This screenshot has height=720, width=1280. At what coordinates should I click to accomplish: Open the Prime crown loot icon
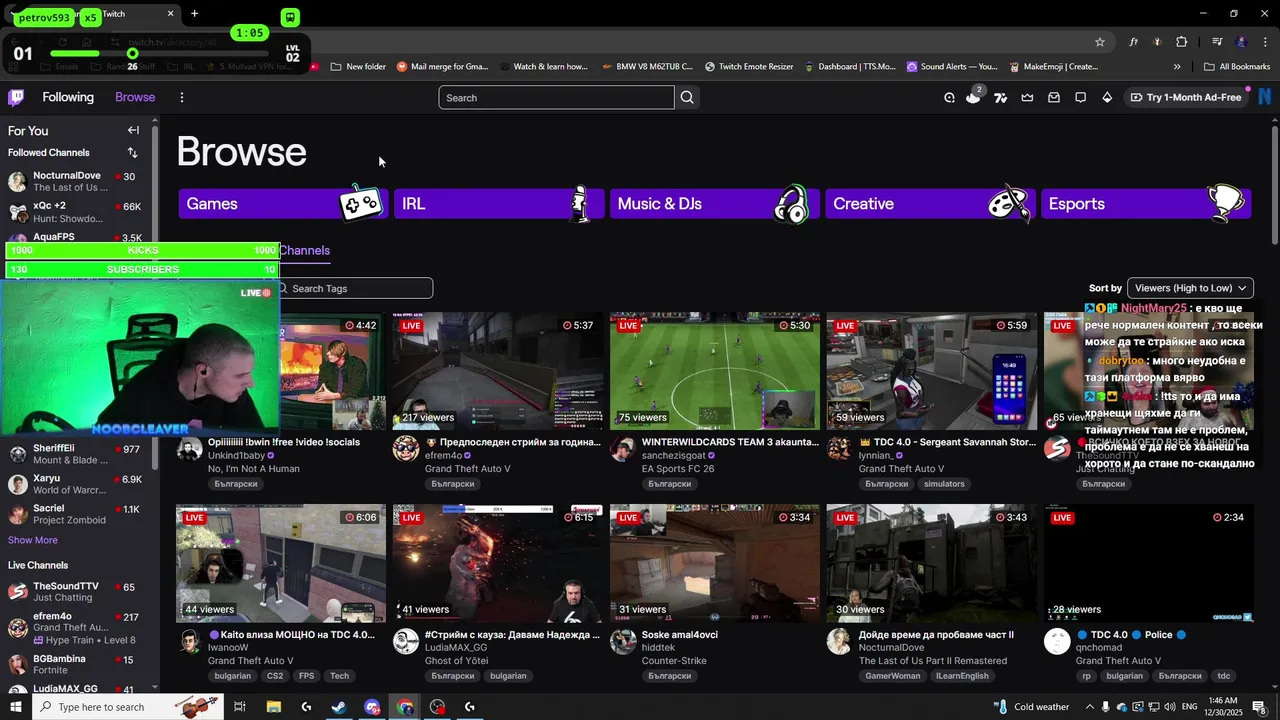point(1027,97)
